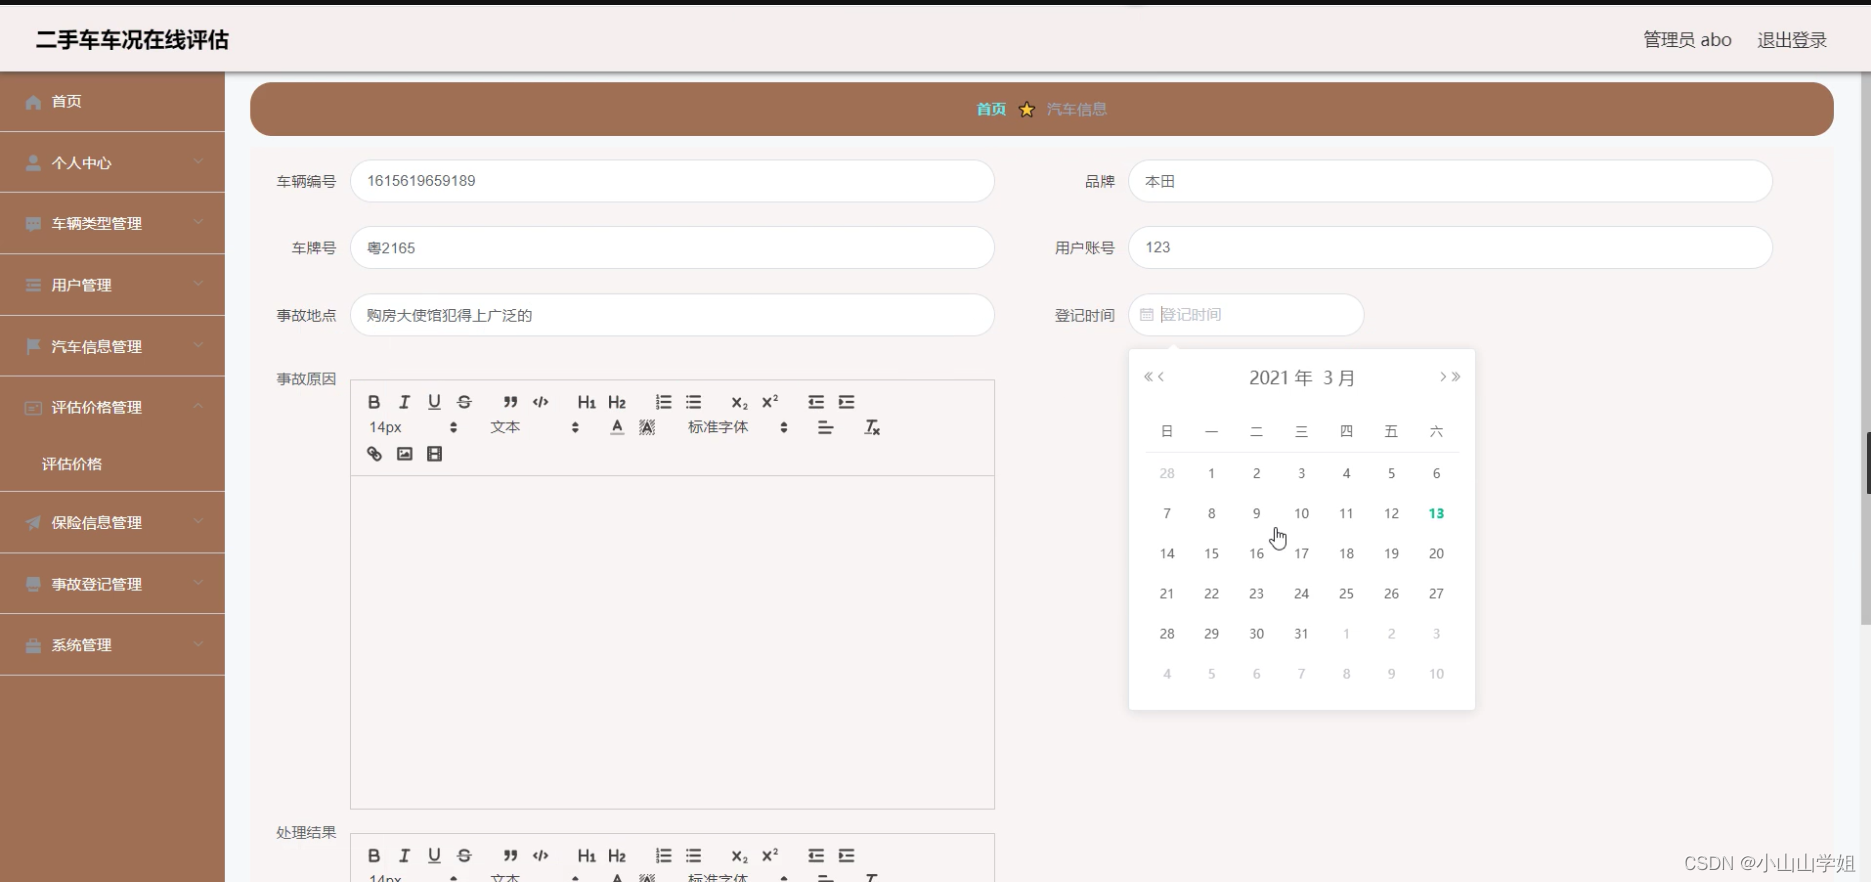1871x882 pixels.
Task: Focus the 车牌号 input field
Action: (x=672, y=248)
